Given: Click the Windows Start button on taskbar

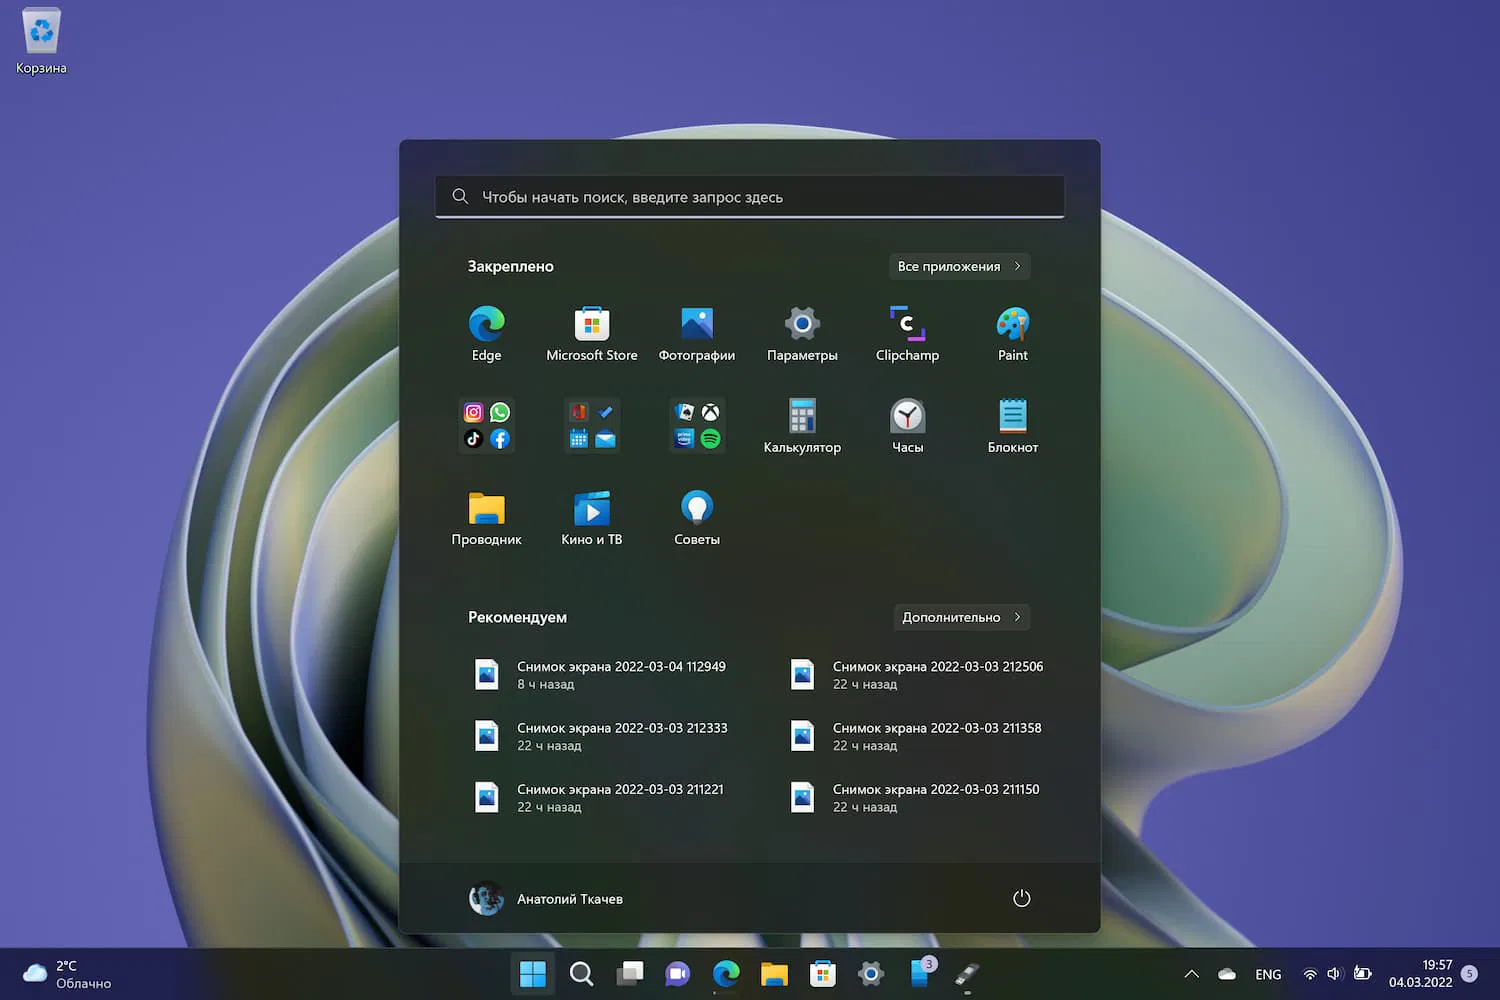Looking at the screenshot, I should tap(533, 974).
